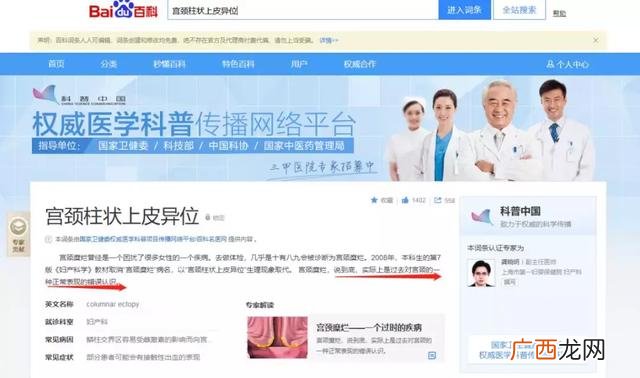Image resolution: width=640 pixels, height=378 pixels.
Task: Click the 英文名称 label
Action: [59, 304]
